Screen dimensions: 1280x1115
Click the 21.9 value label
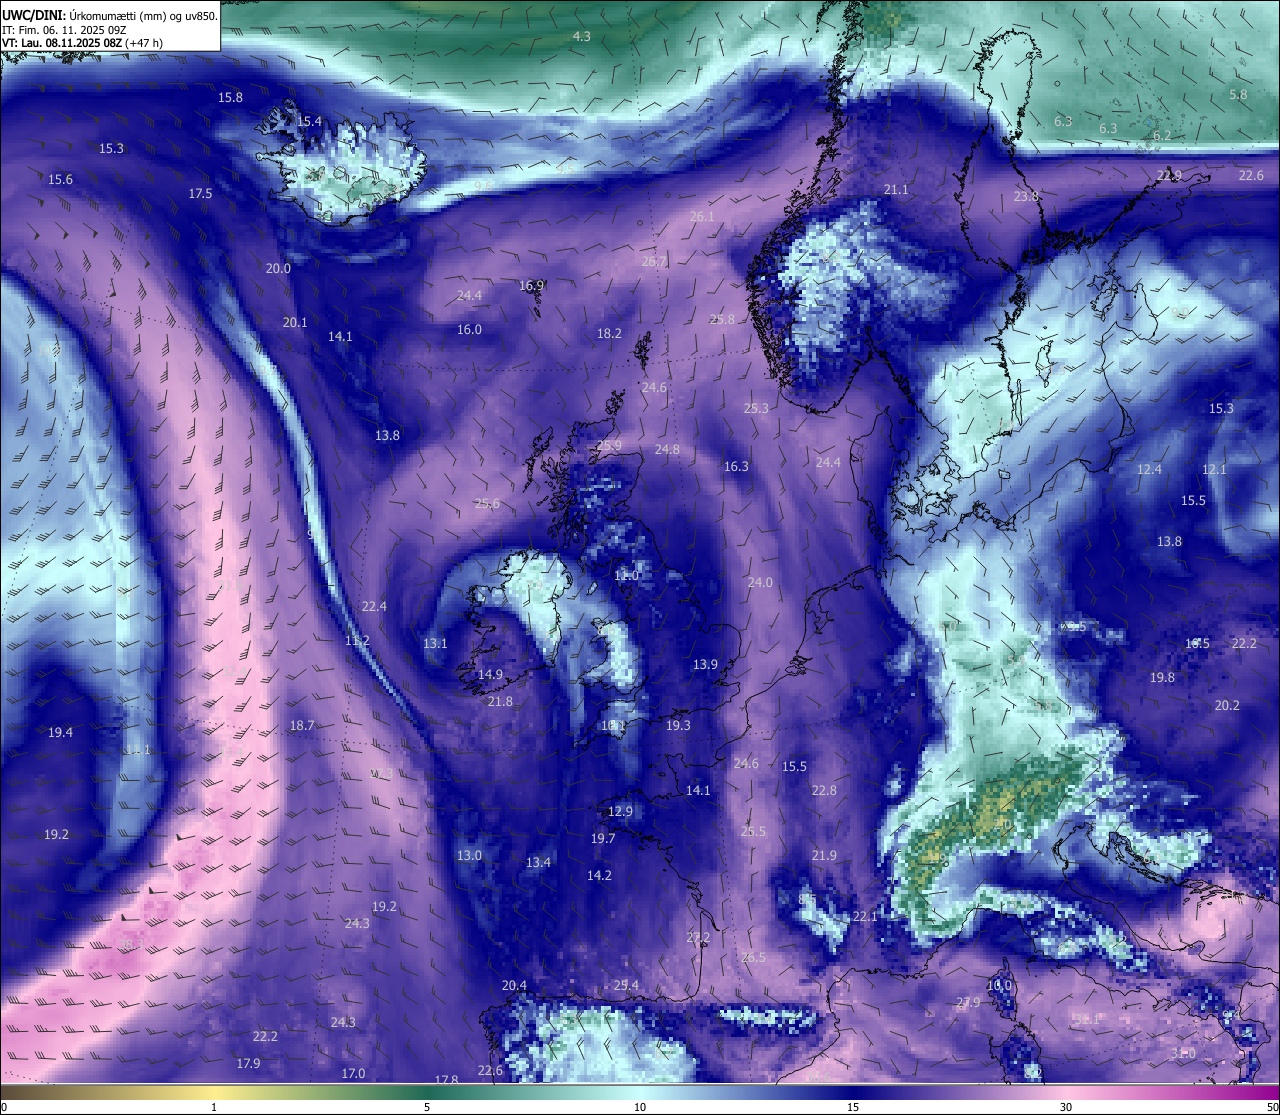point(824,855)
